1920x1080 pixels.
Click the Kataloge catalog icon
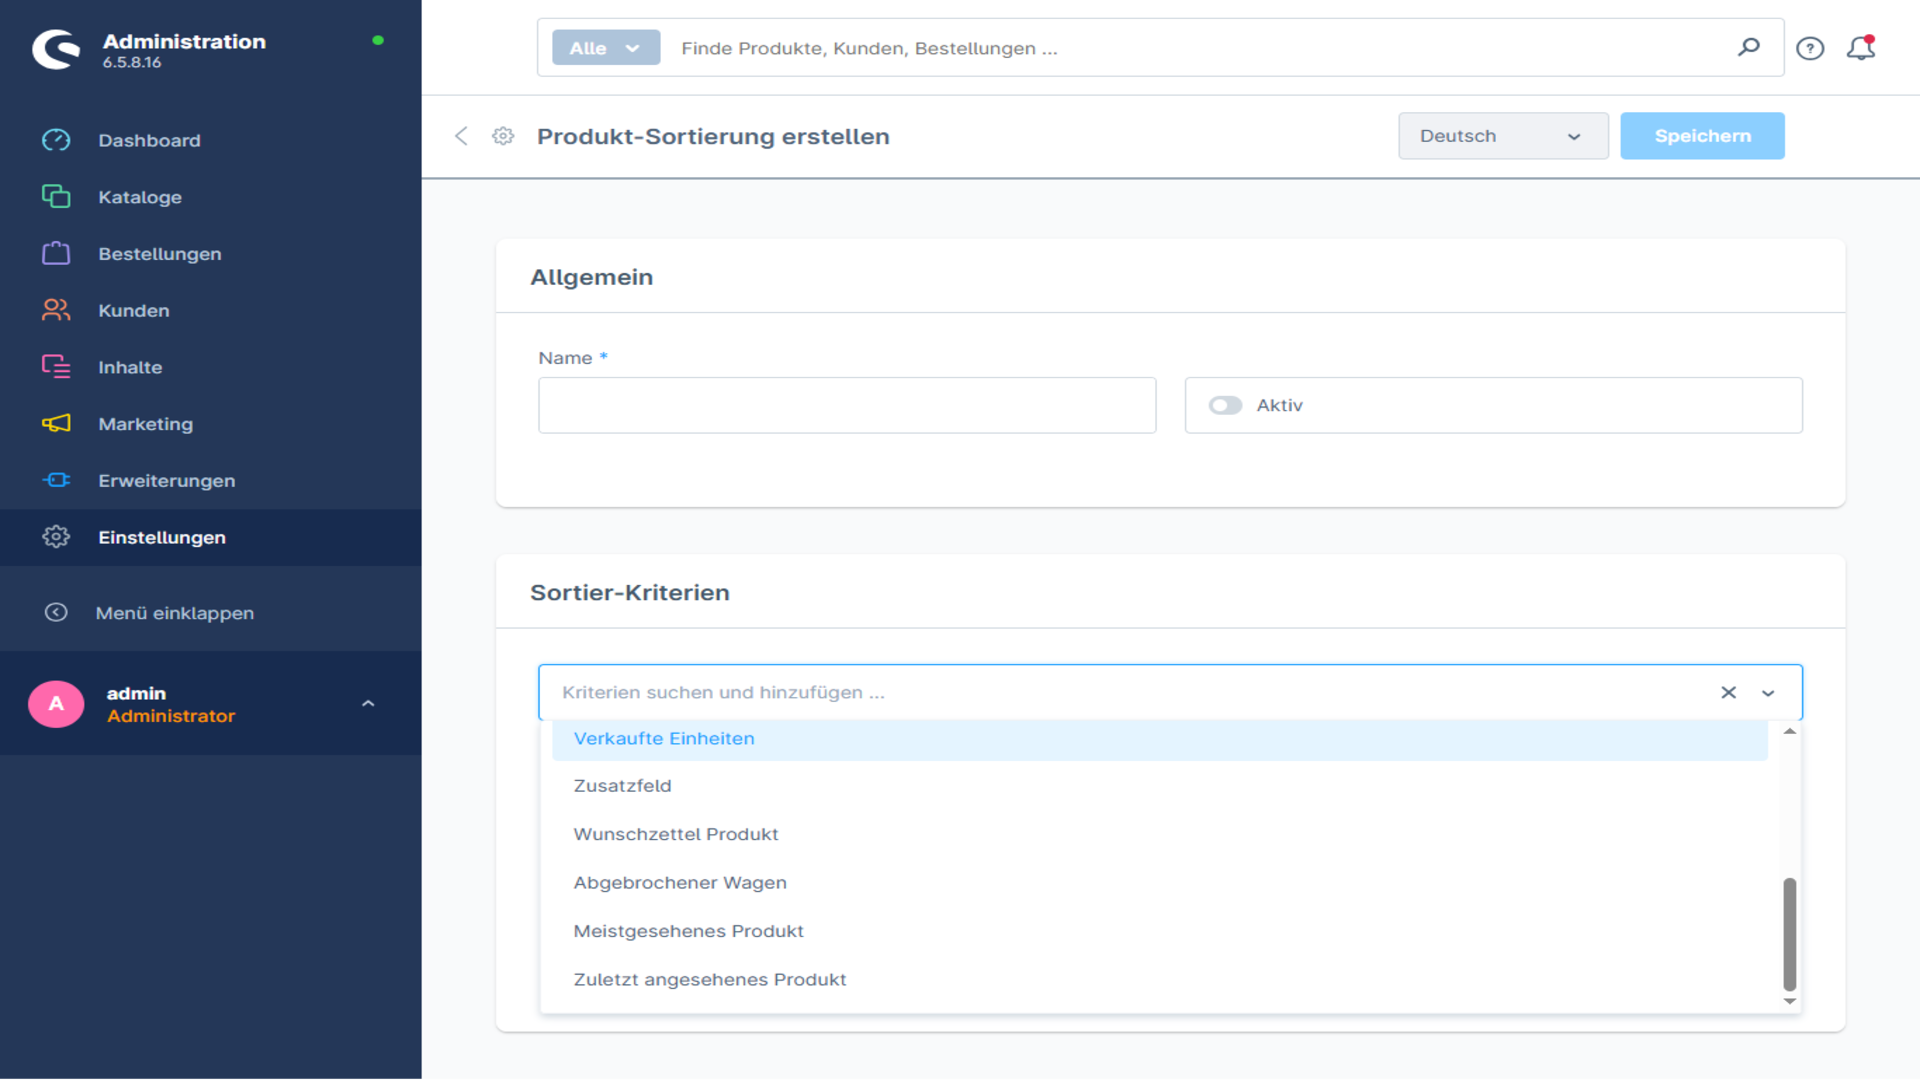56,197
